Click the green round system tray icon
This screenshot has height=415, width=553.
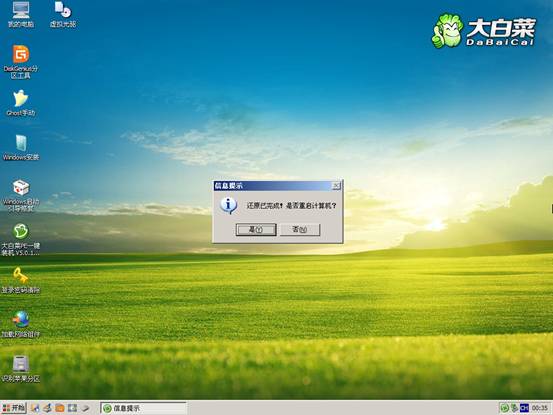tap(504, 408)
